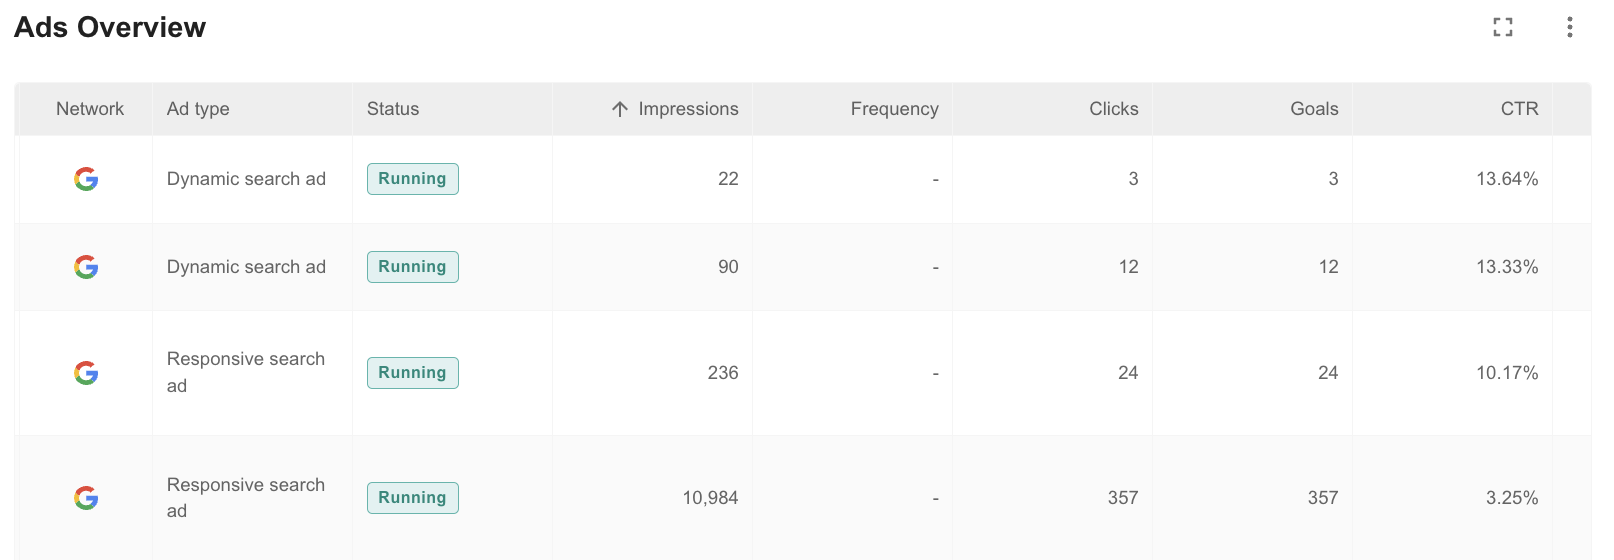Sort by the CTR column header
Screen dimensions: 1614x560
click(1519, 109)
